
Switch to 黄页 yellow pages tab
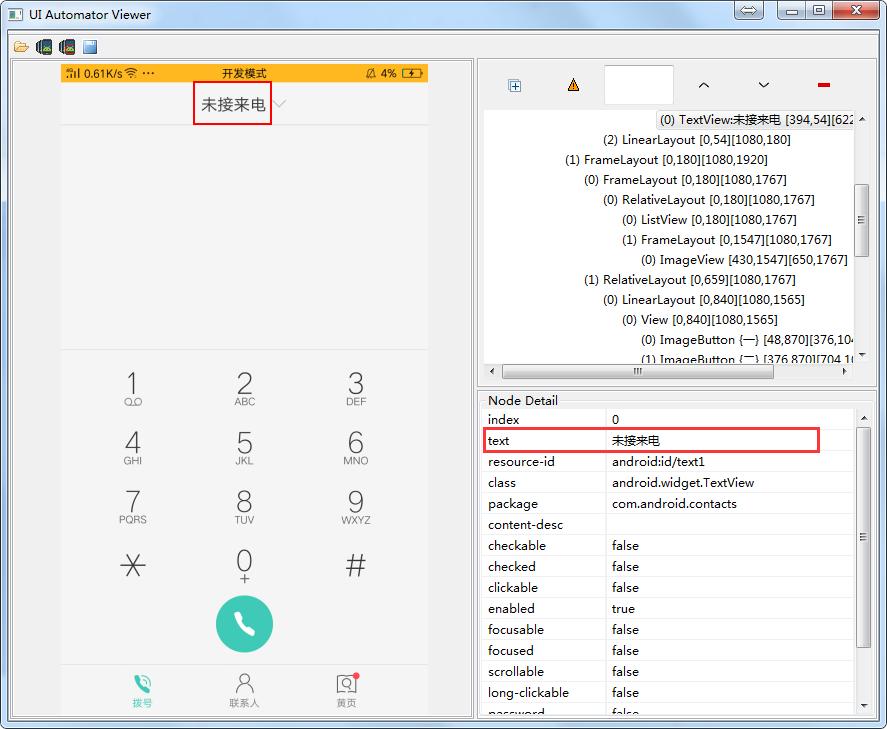347,691
